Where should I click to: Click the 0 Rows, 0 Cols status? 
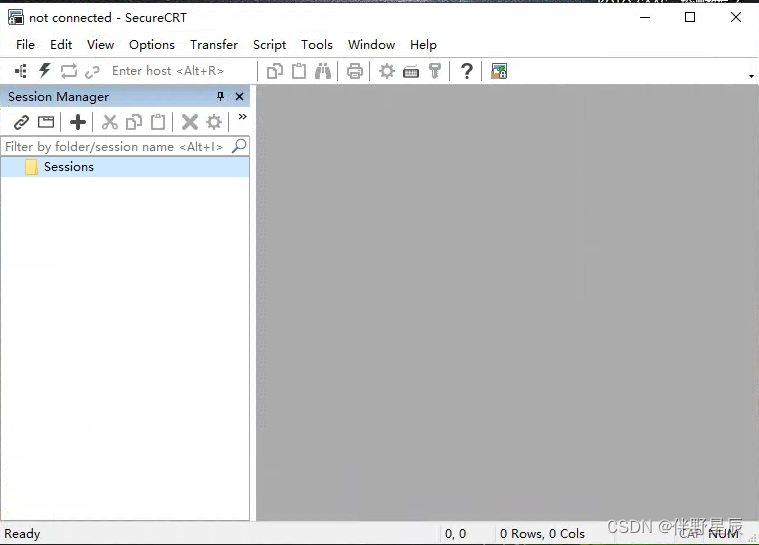point(542,534)
